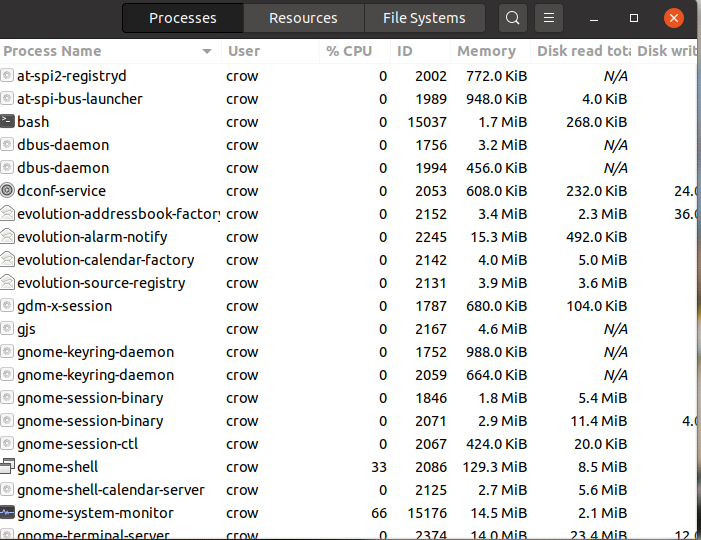Click the 772.0 KiB memory value
Image resolution: width=701 pixels, height=540 pixels.
497,76
